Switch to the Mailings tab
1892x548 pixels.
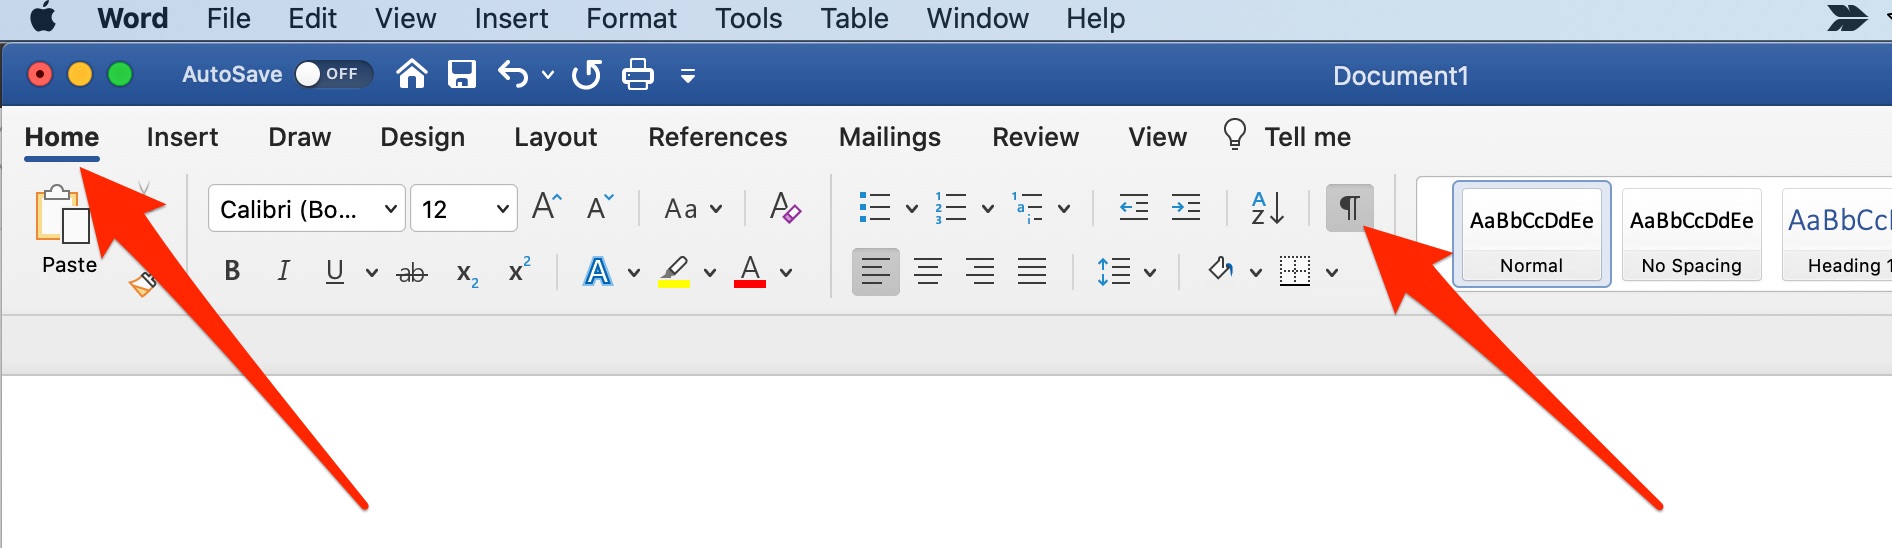coord(889,137)
